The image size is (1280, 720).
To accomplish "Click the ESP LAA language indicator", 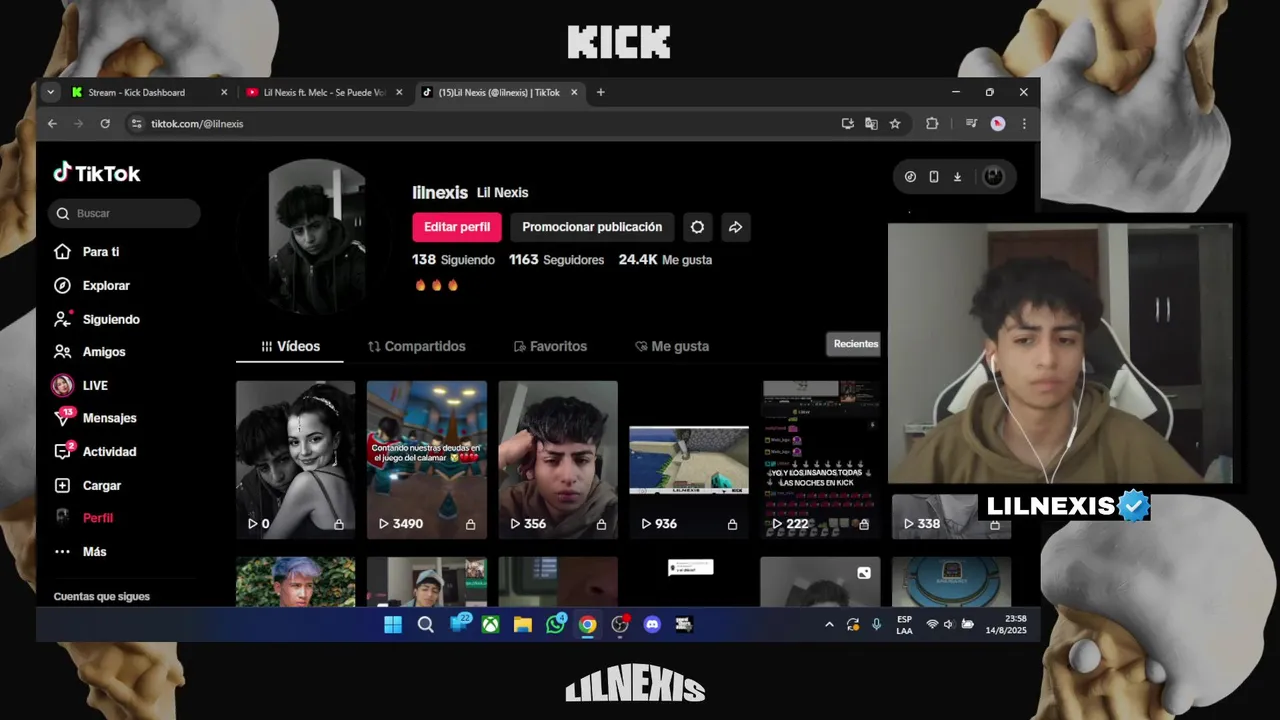I will (x=904, y=625).
